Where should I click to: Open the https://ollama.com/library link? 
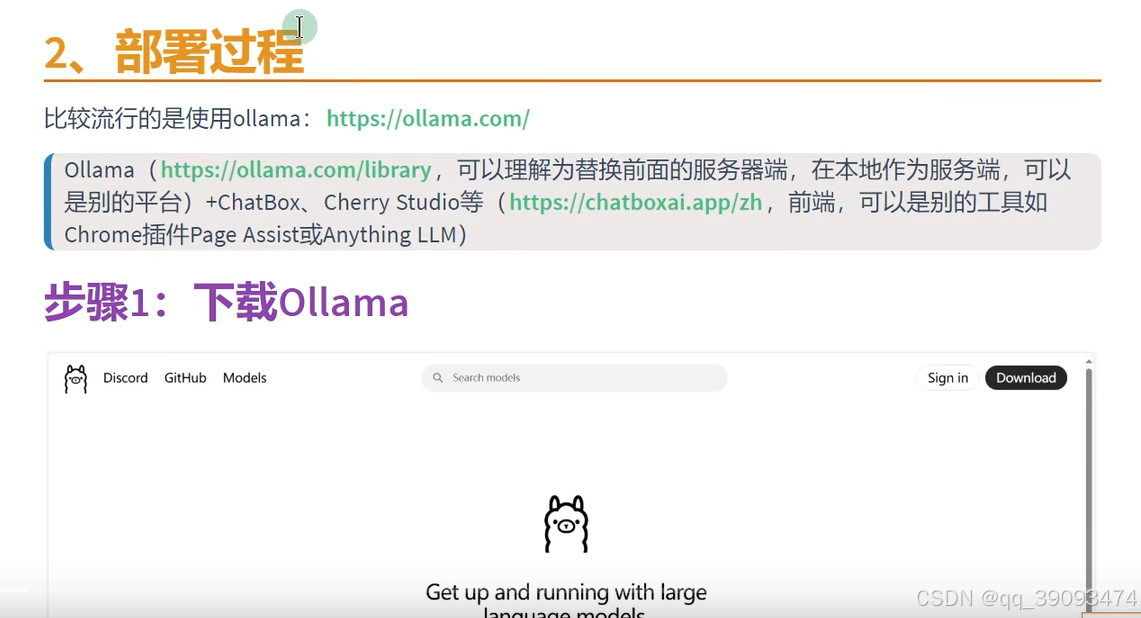(296, 170)
